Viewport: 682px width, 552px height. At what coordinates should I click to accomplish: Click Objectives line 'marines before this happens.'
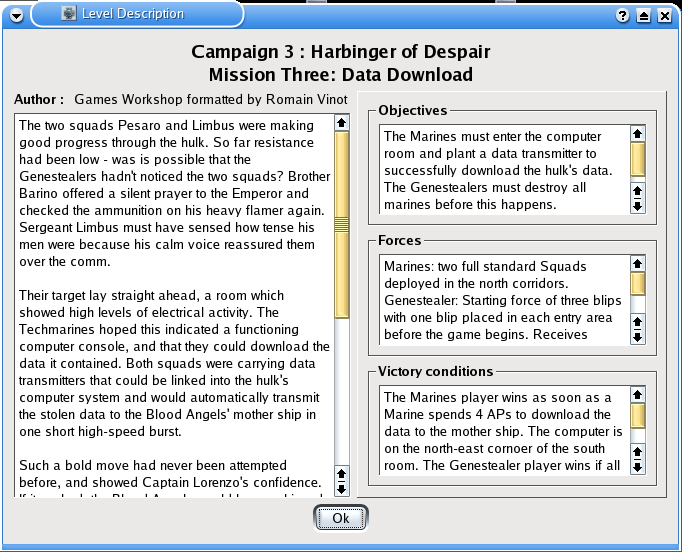[470, 204]
